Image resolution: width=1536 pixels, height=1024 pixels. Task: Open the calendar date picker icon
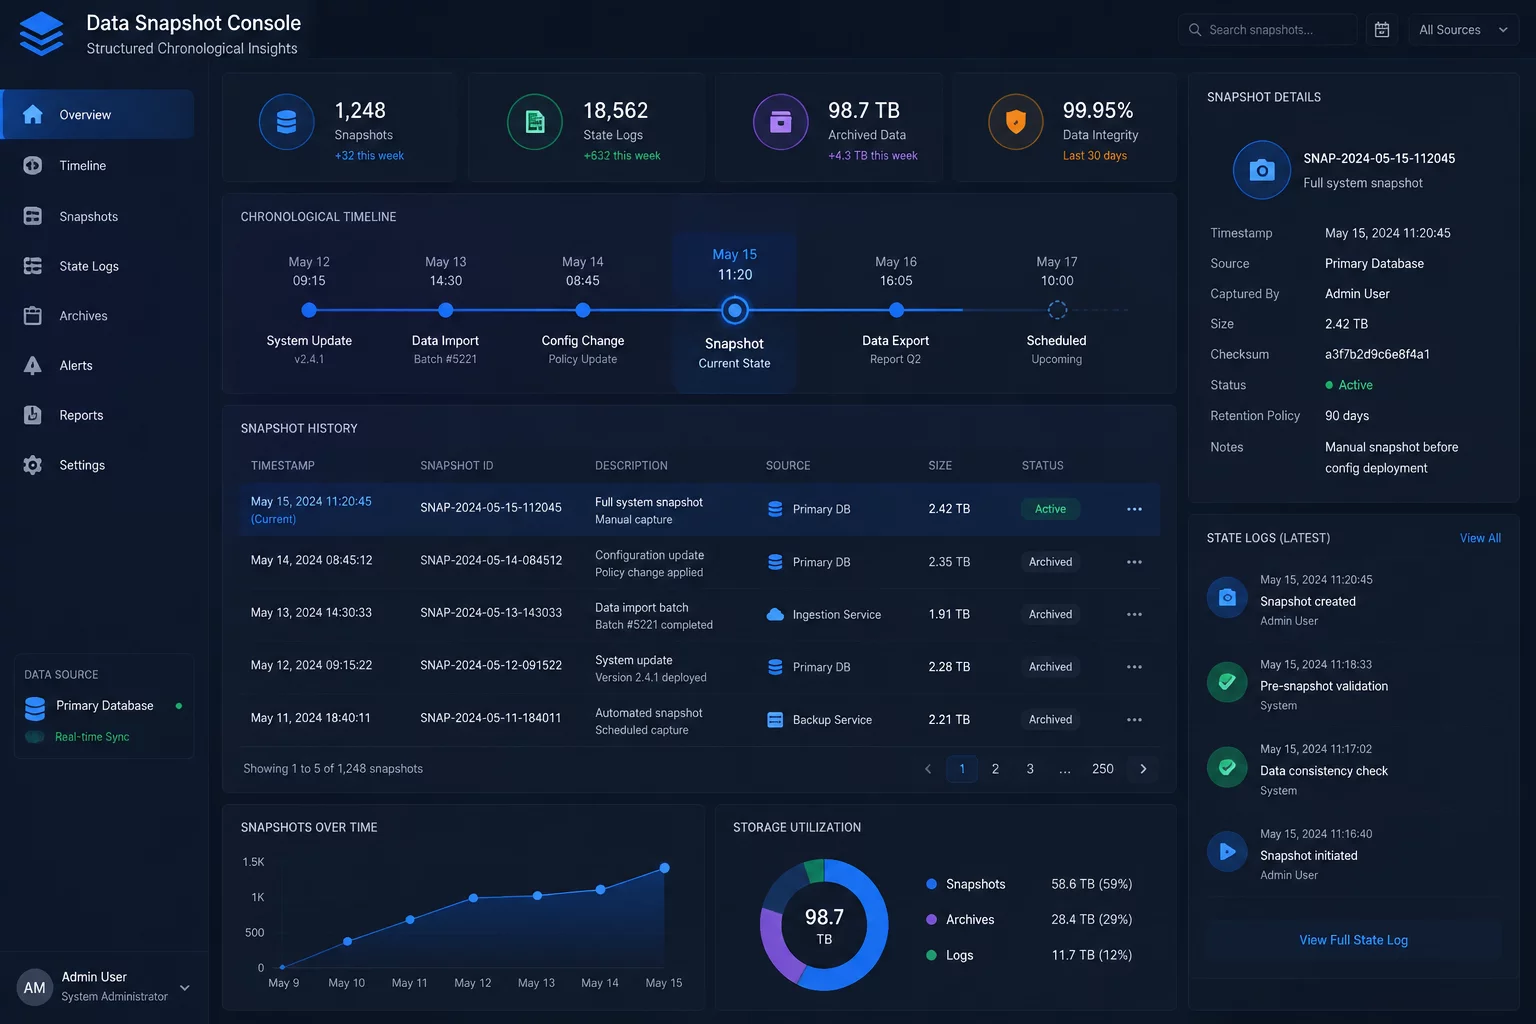(1382, 30)
